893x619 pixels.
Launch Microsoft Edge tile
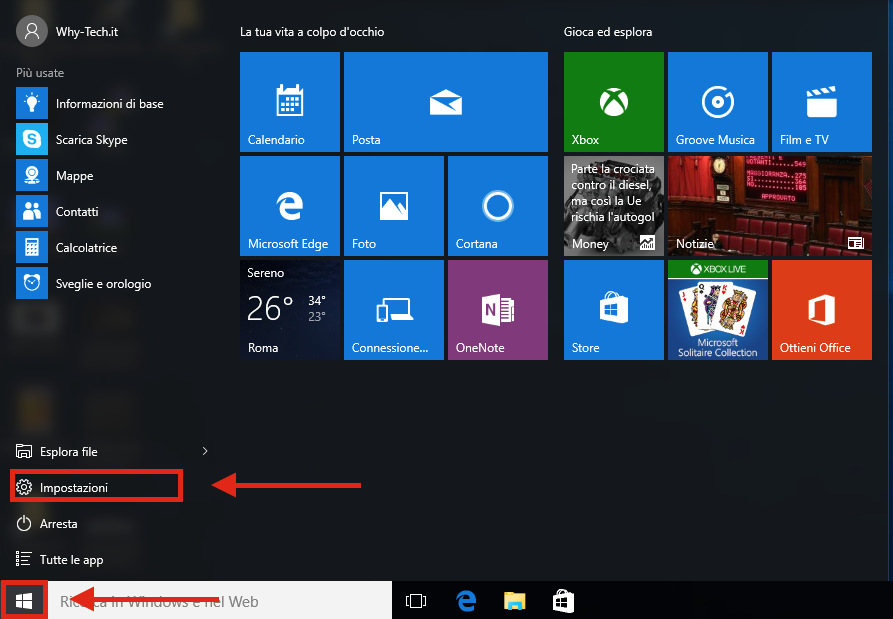pos(290,206)
